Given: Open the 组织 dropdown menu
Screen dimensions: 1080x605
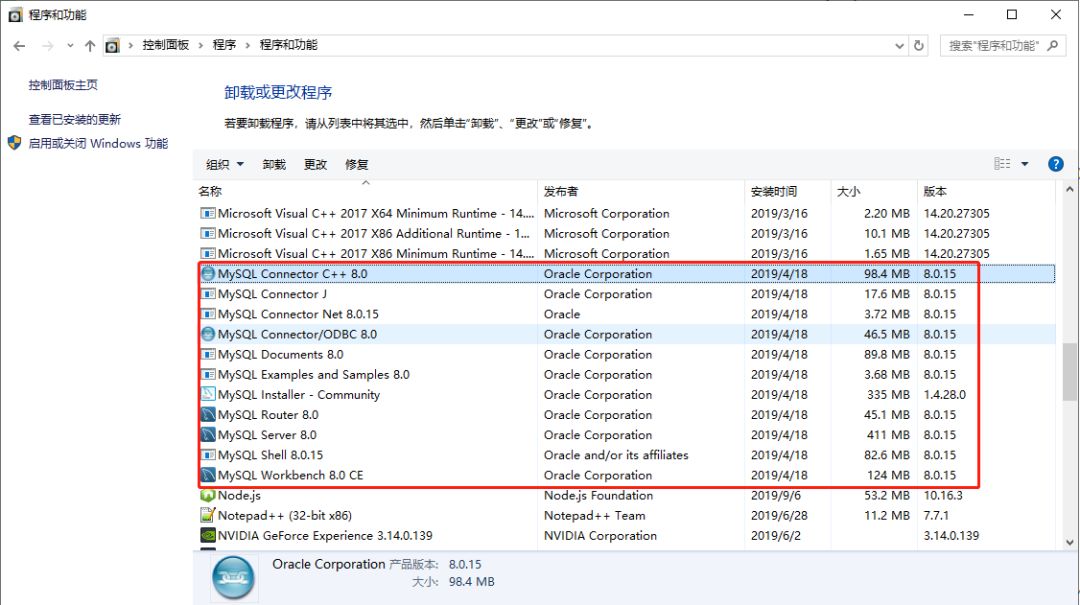Looking at the screenshot, I should (x=225, y=164).
